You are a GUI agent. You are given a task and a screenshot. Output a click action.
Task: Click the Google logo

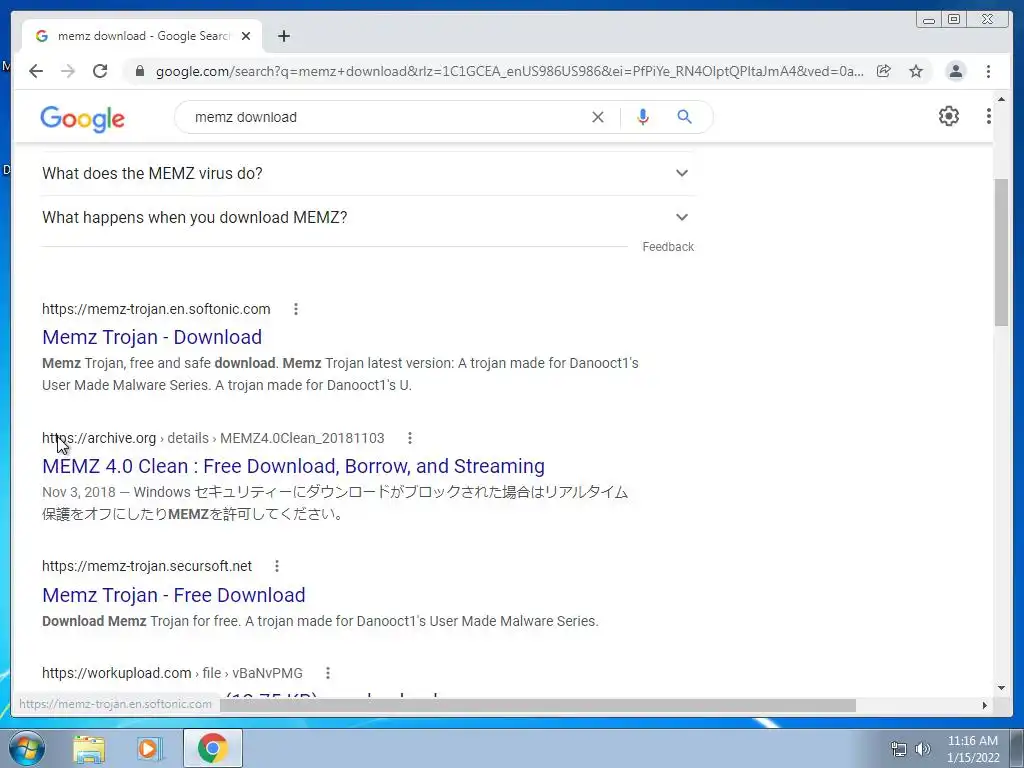tap(82, 119)
